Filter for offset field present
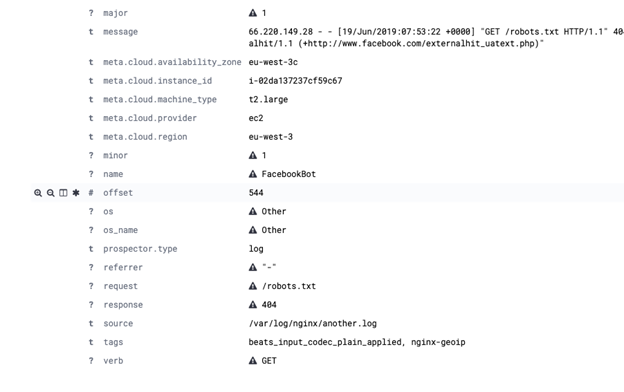 76,193
